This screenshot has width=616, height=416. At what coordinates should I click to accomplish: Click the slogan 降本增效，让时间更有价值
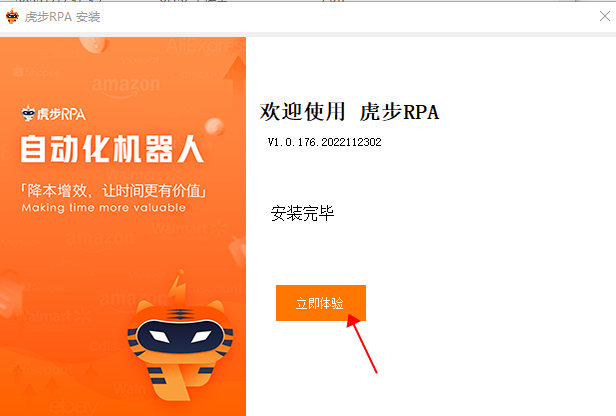(x=114, y=191)
